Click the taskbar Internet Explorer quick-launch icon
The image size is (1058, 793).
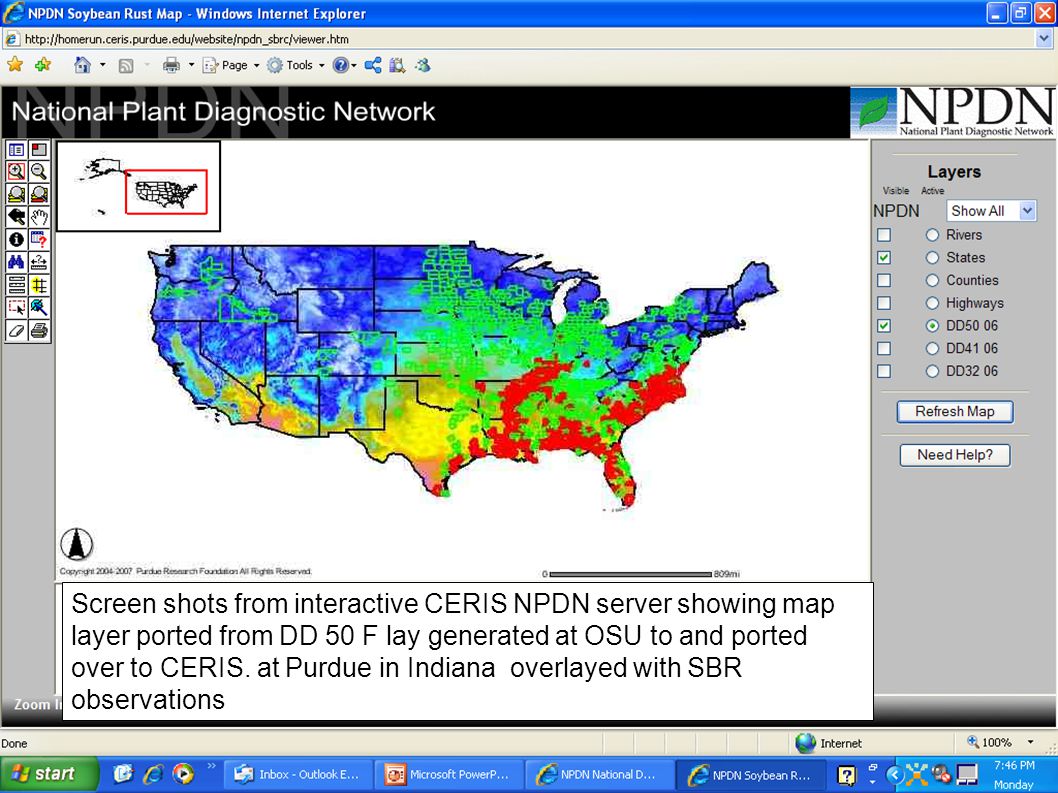(152, 773)
